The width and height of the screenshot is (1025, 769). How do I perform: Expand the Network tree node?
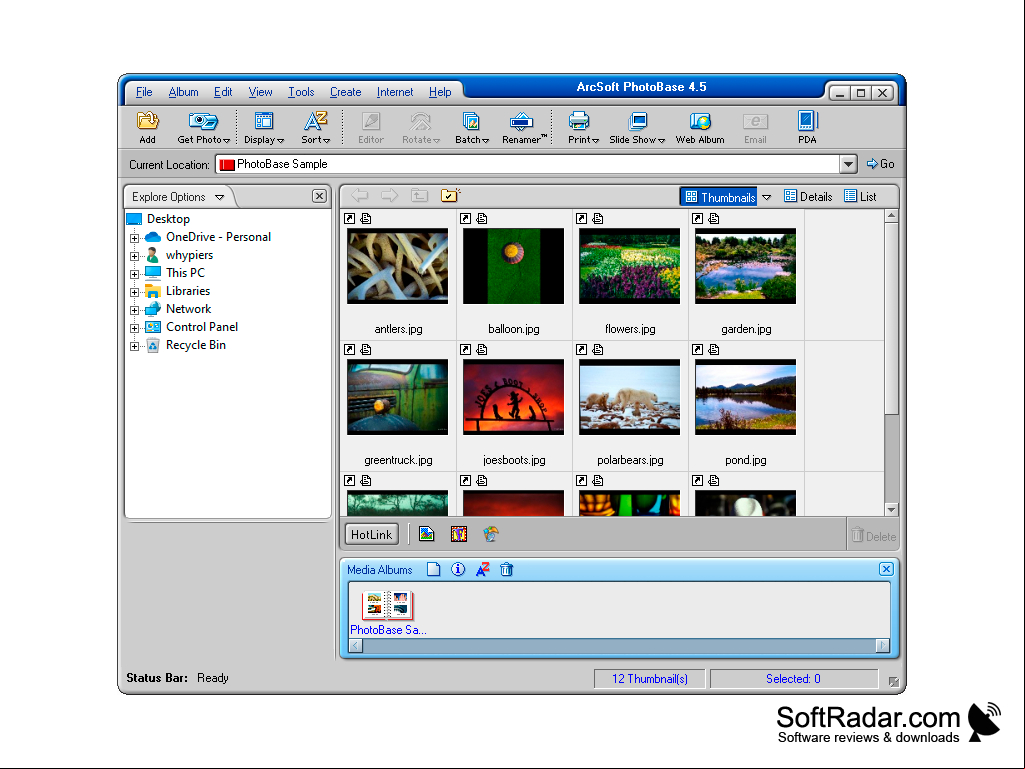pos(134,310)
